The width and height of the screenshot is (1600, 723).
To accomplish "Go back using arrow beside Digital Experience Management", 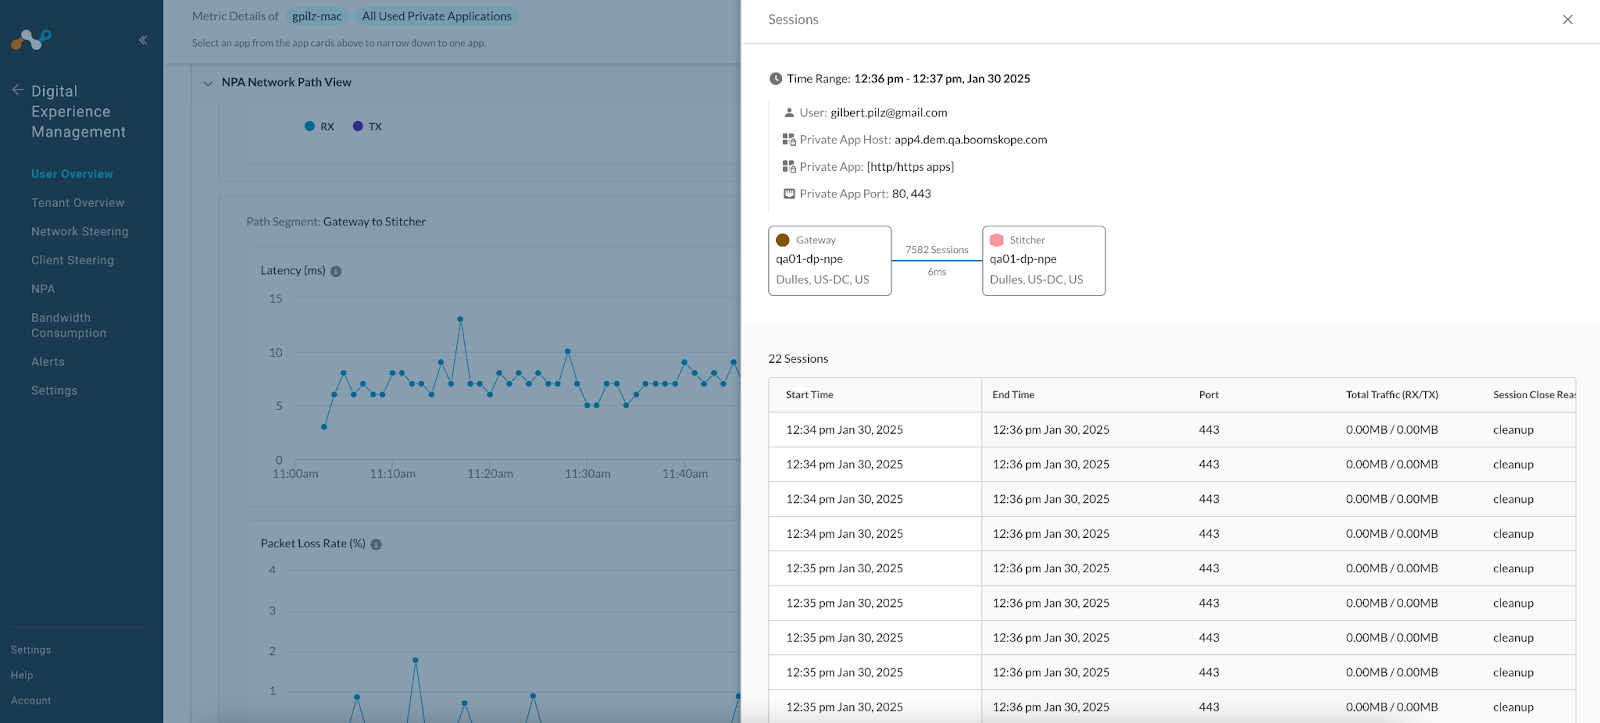I will point(18,90).
